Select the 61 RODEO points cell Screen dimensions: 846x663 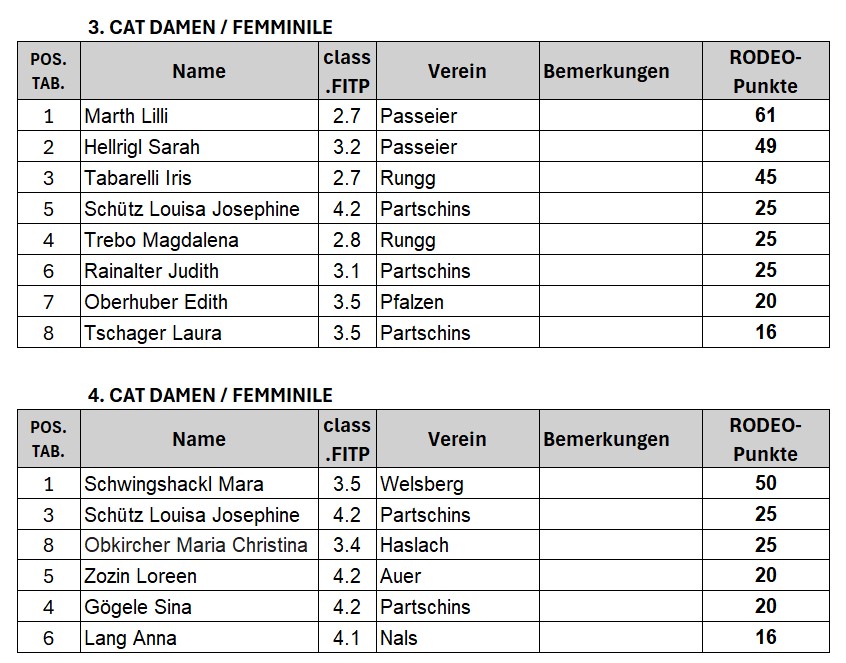coord(766,115)
